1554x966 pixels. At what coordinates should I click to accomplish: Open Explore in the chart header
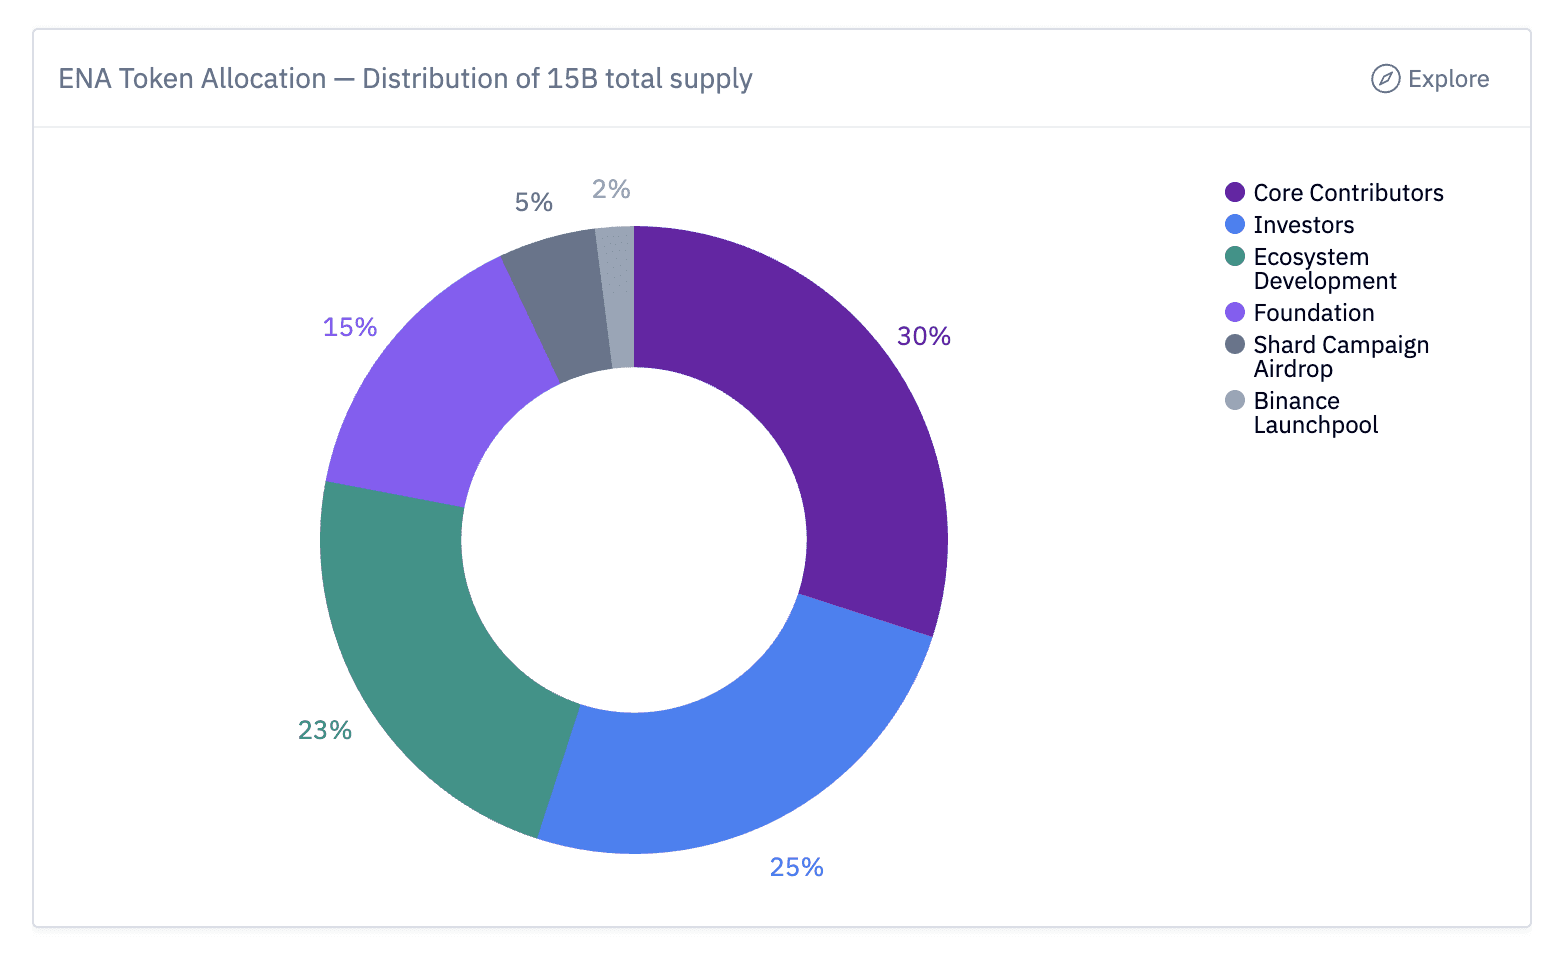click(1448, 79)
